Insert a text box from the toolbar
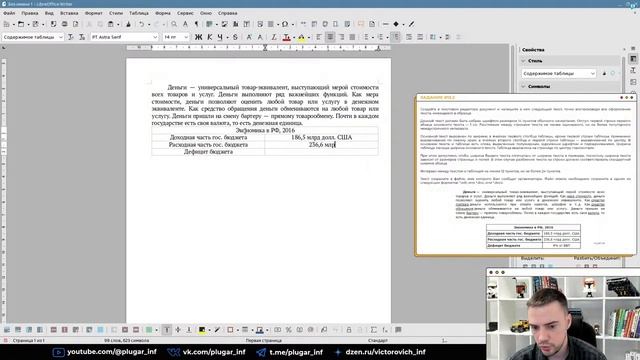 (247, 24)
